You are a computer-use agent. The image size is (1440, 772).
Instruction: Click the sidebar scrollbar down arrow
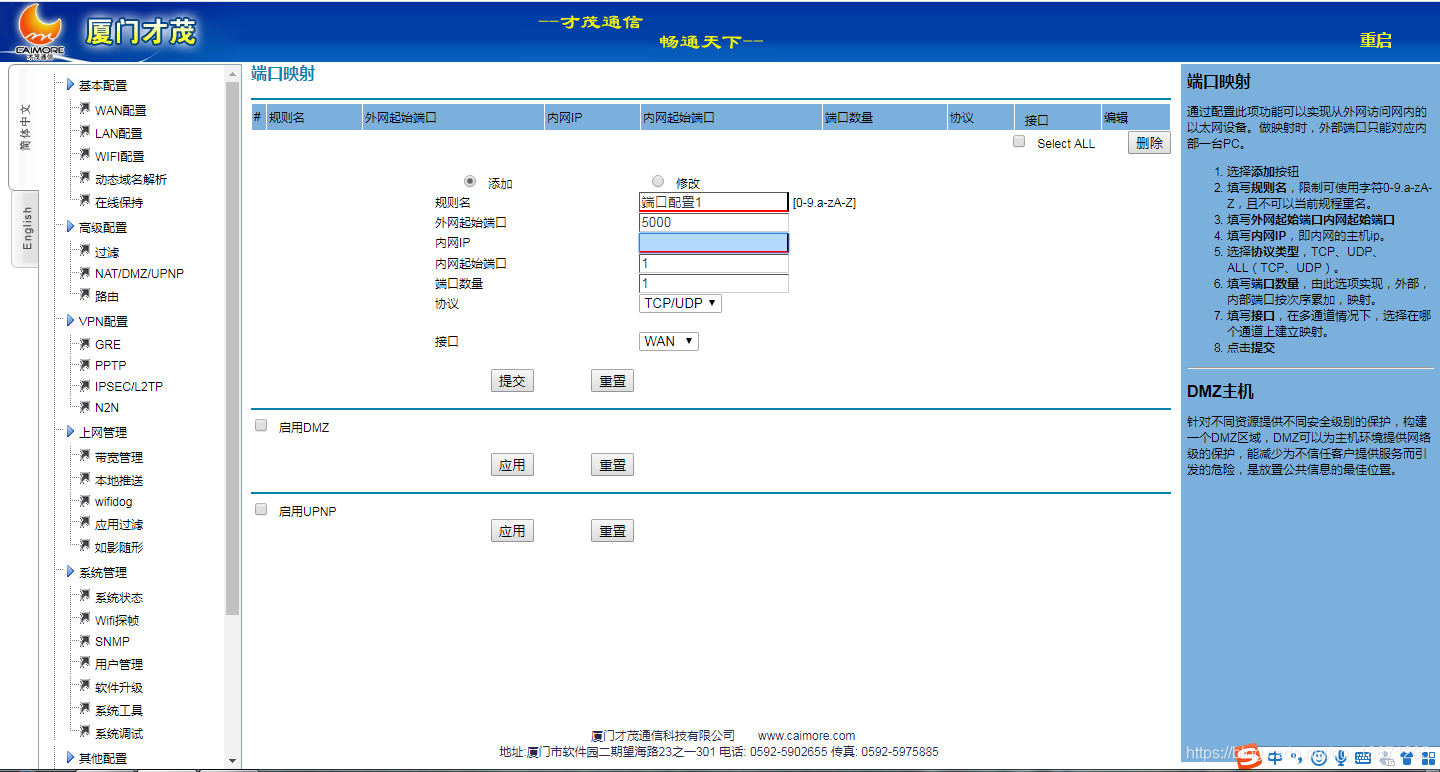tap(233, 761)
